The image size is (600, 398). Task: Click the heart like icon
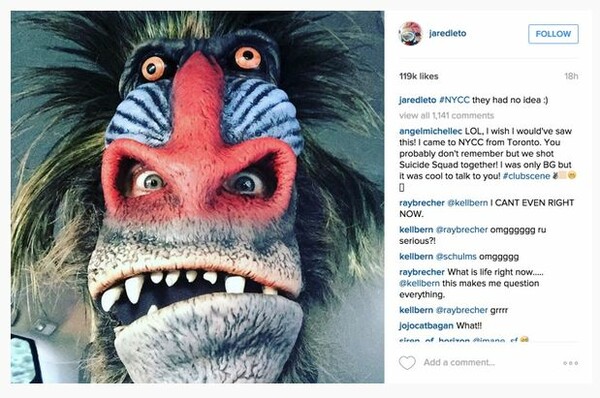coord(407,363)
